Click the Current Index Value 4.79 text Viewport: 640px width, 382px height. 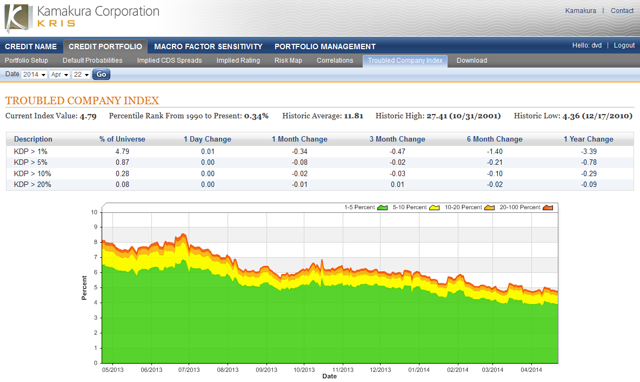[51, 116]
